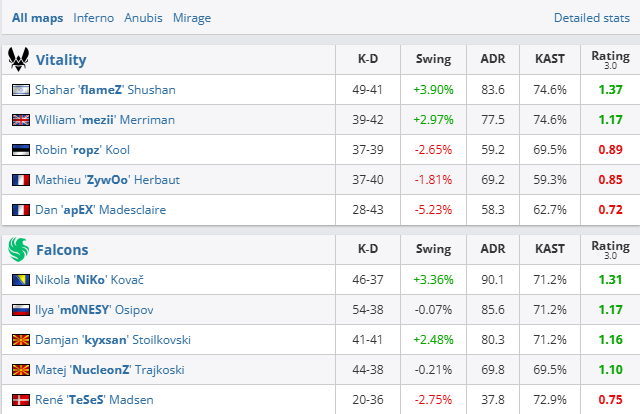Click the Danish flag beside TeSeS

coord(21,400)
